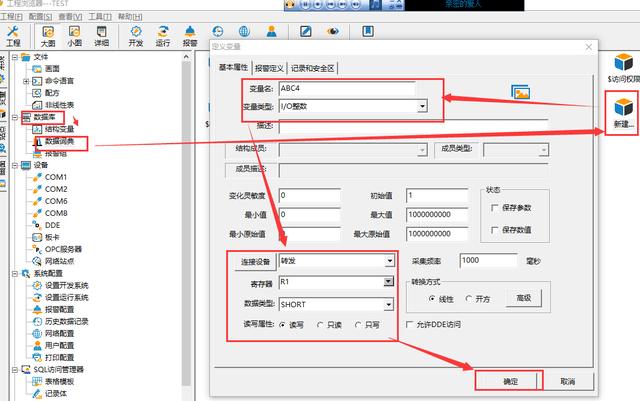Image resolution: width=640 pixels, height=401 pixels.
Task: Open 设置开发系统 in the tree
Action: click(67, 285)
